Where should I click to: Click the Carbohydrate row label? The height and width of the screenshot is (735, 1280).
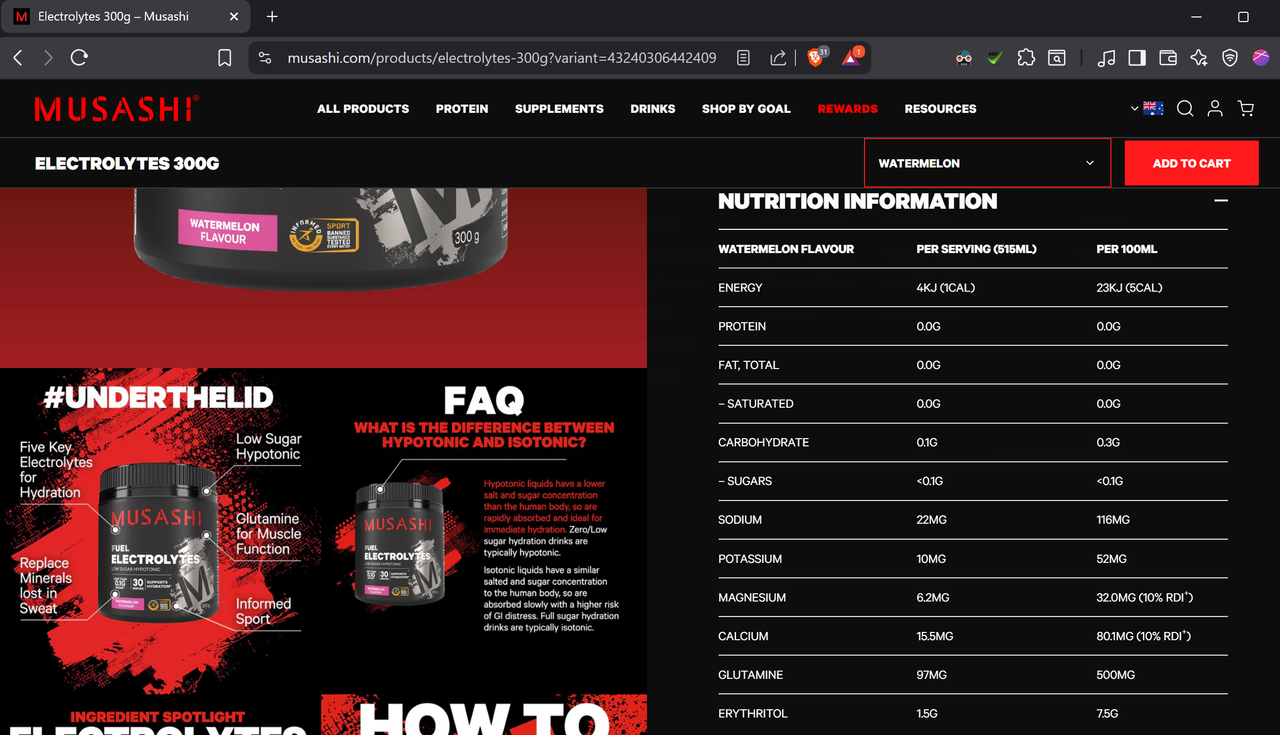(763, 443)
